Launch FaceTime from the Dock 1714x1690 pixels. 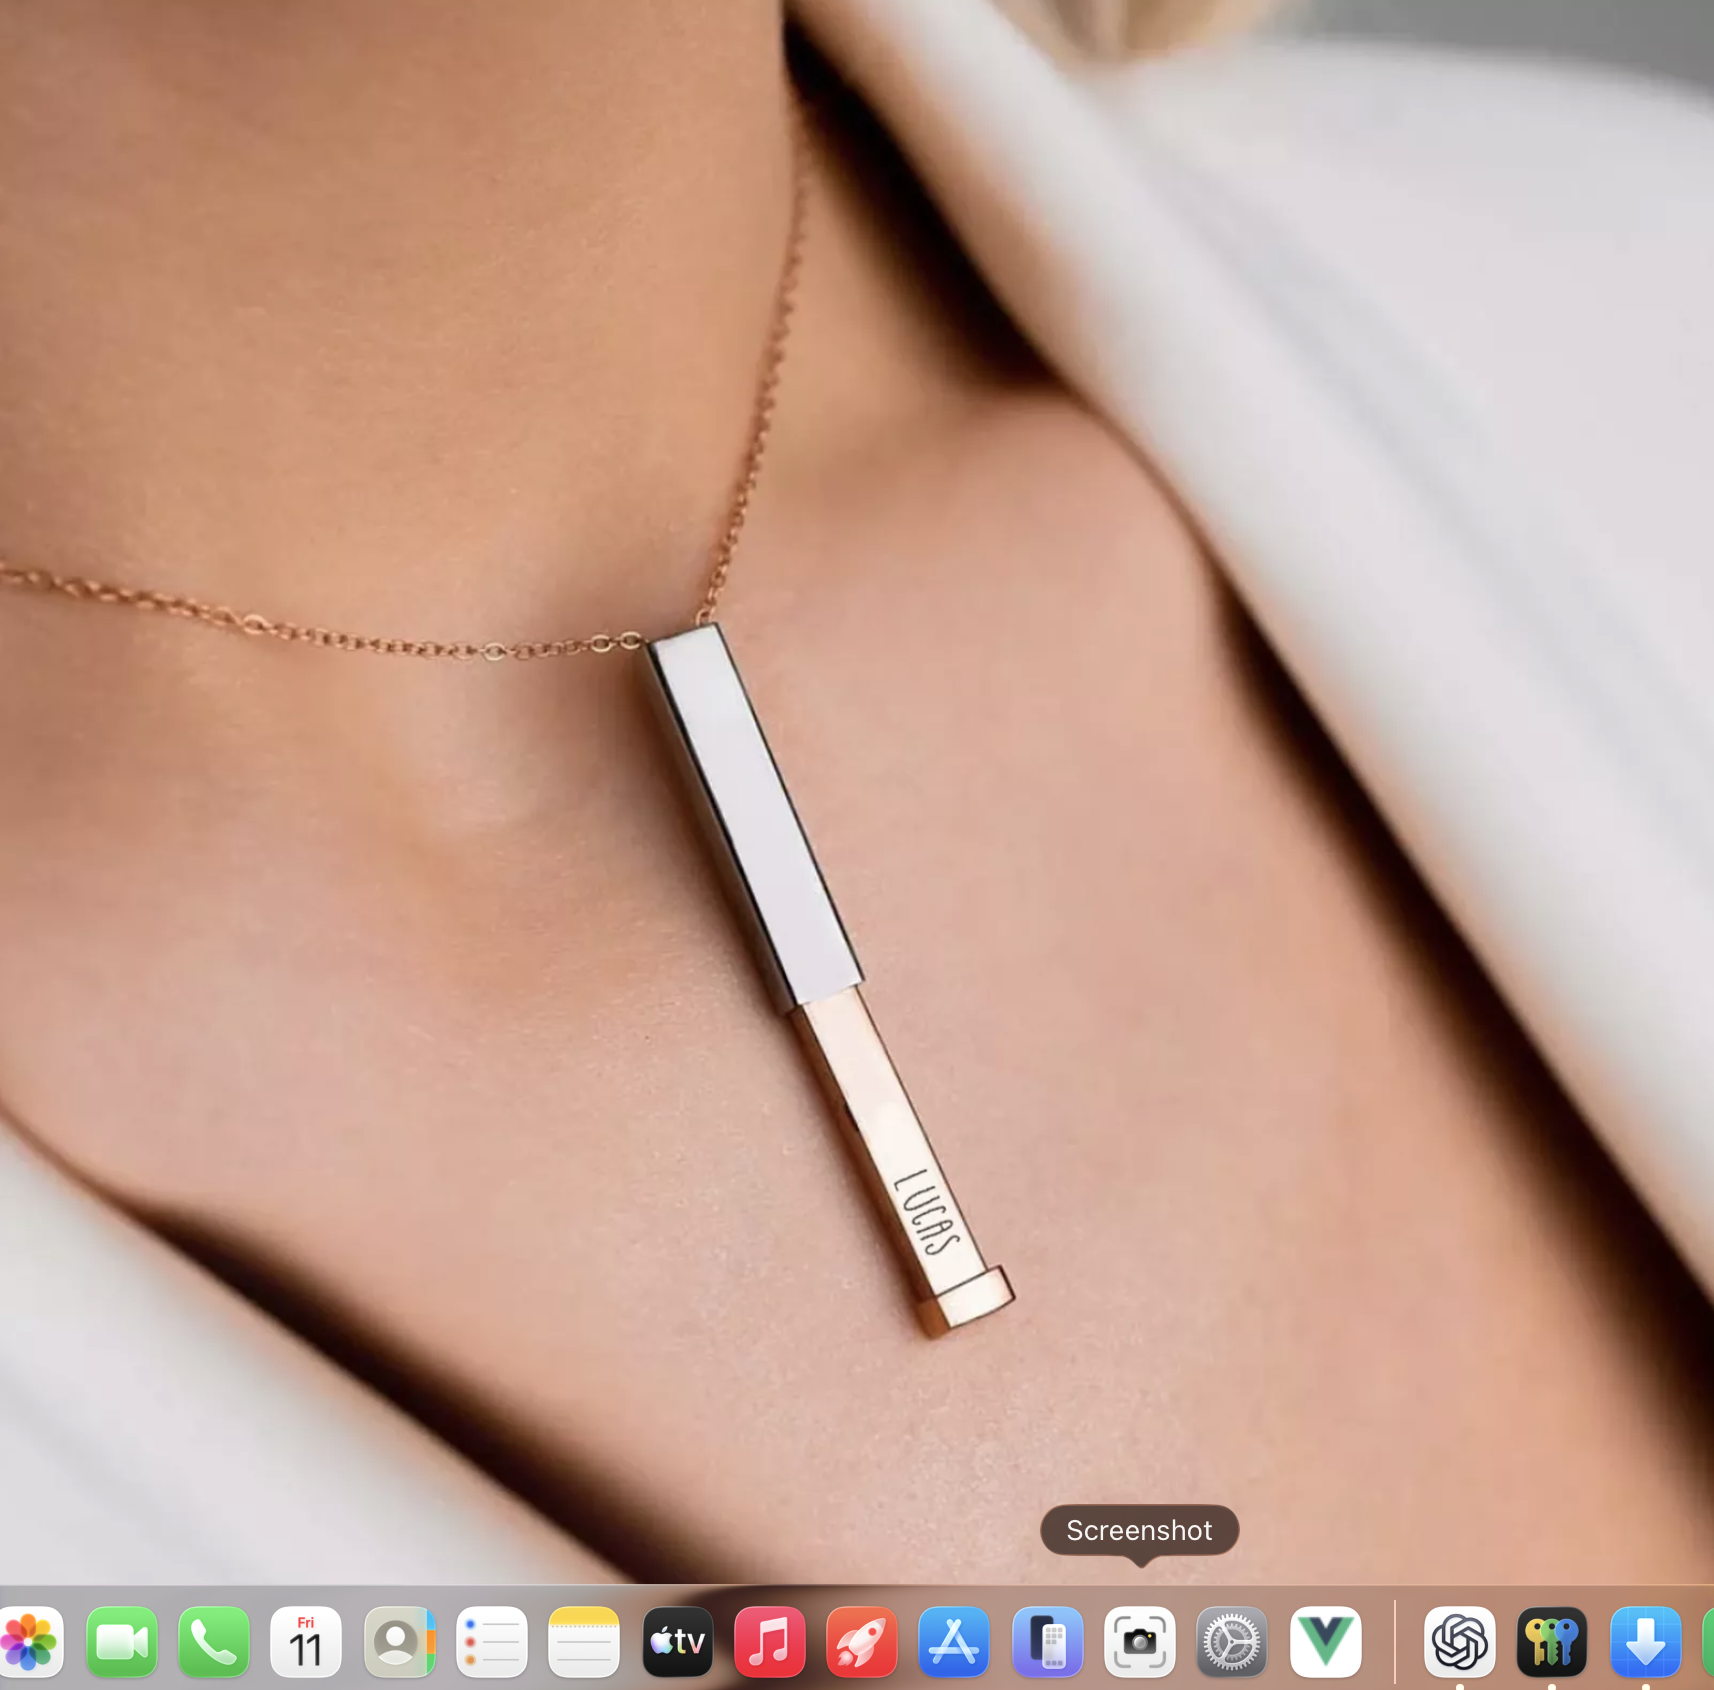[x=122, y=1642]
